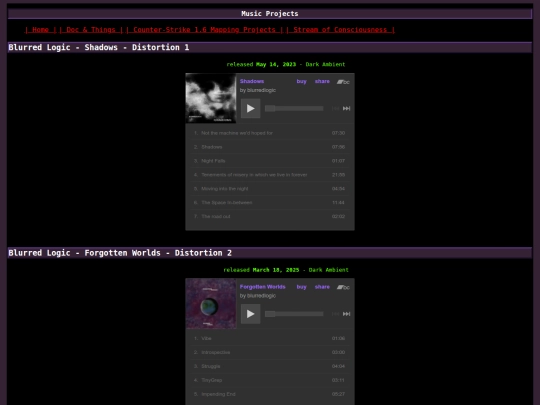Viewport: 540px width, 405px height.
Task: Open Counter-Strike 1.6 Mapping Projects link
Action: click(x=204, y=30)
